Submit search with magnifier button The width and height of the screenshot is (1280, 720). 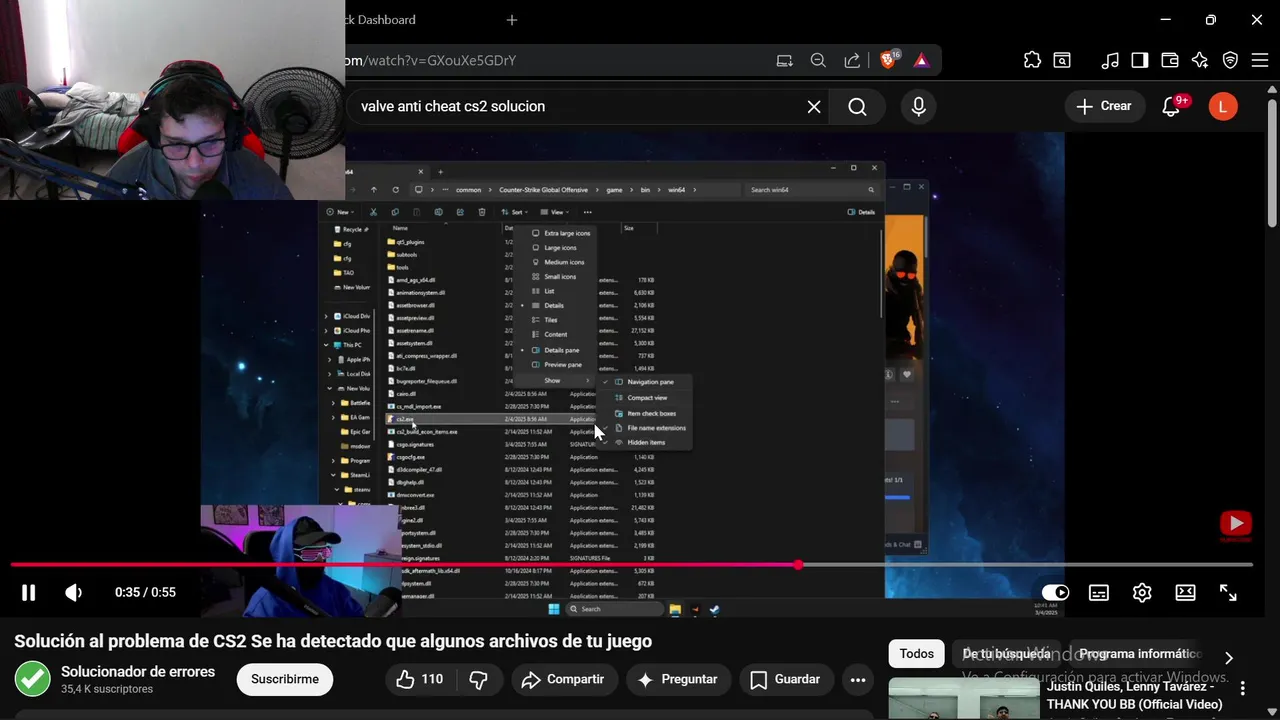(857, 107)
